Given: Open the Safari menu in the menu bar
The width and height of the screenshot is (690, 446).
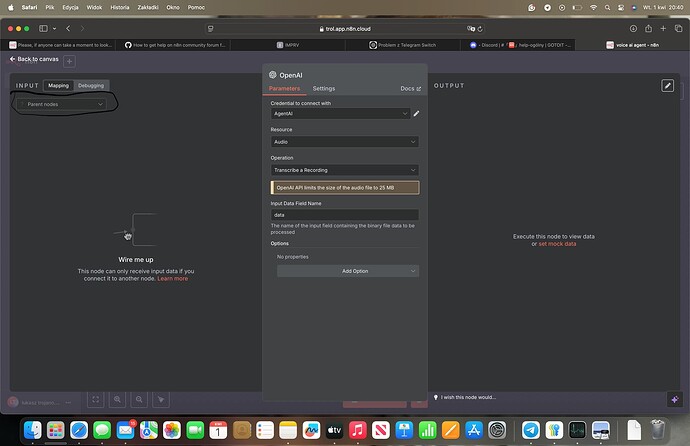Looking at the screenshot, I should [29, 7].
